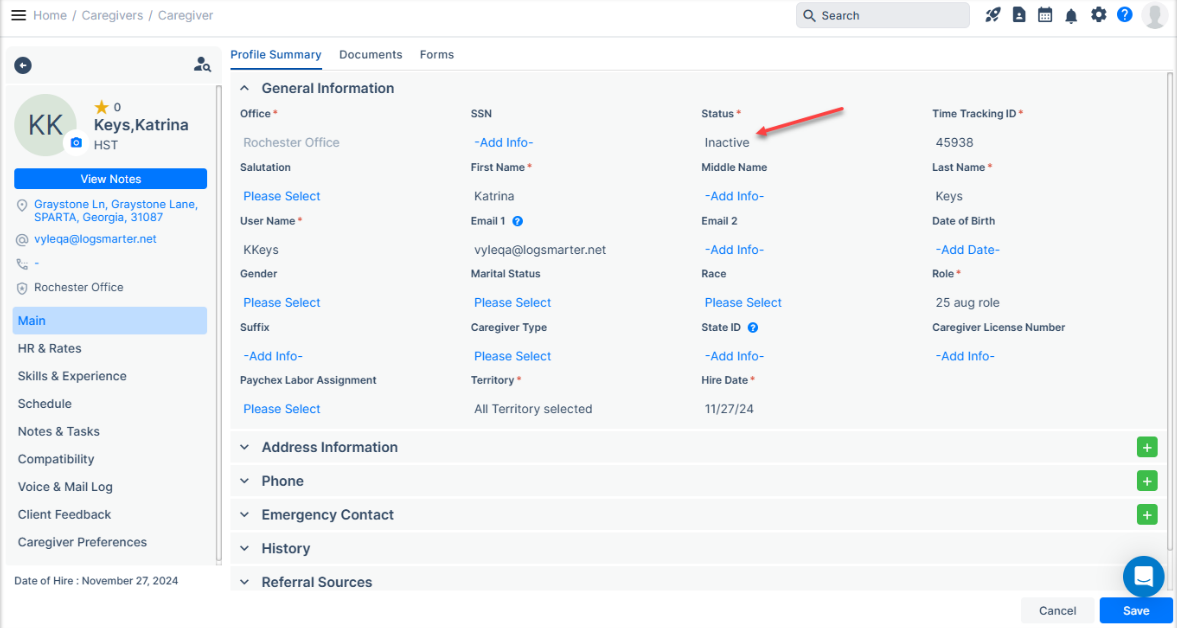Click the View Notes button
Image resolution: width=1177 pixels, height=628 pixels.
click(110, 179)
